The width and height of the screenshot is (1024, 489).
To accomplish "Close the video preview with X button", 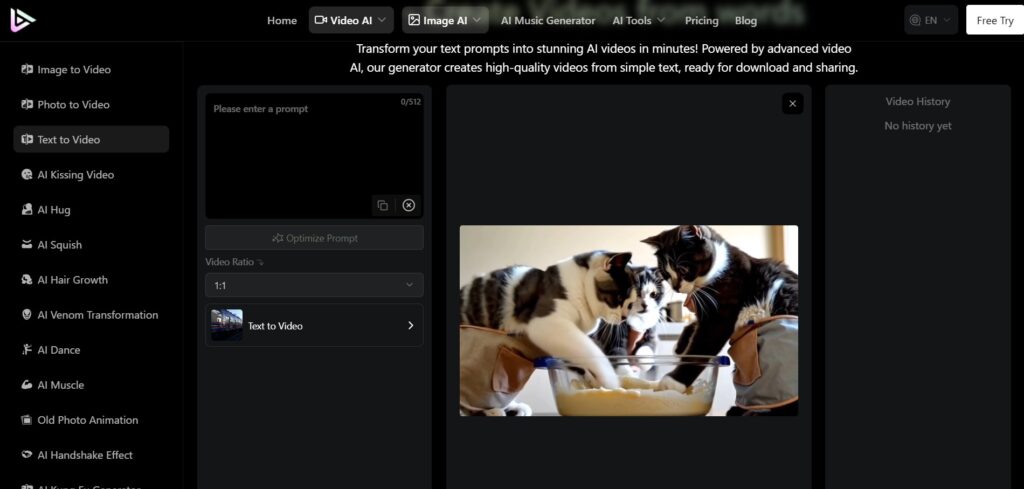I will pos(793,103).
